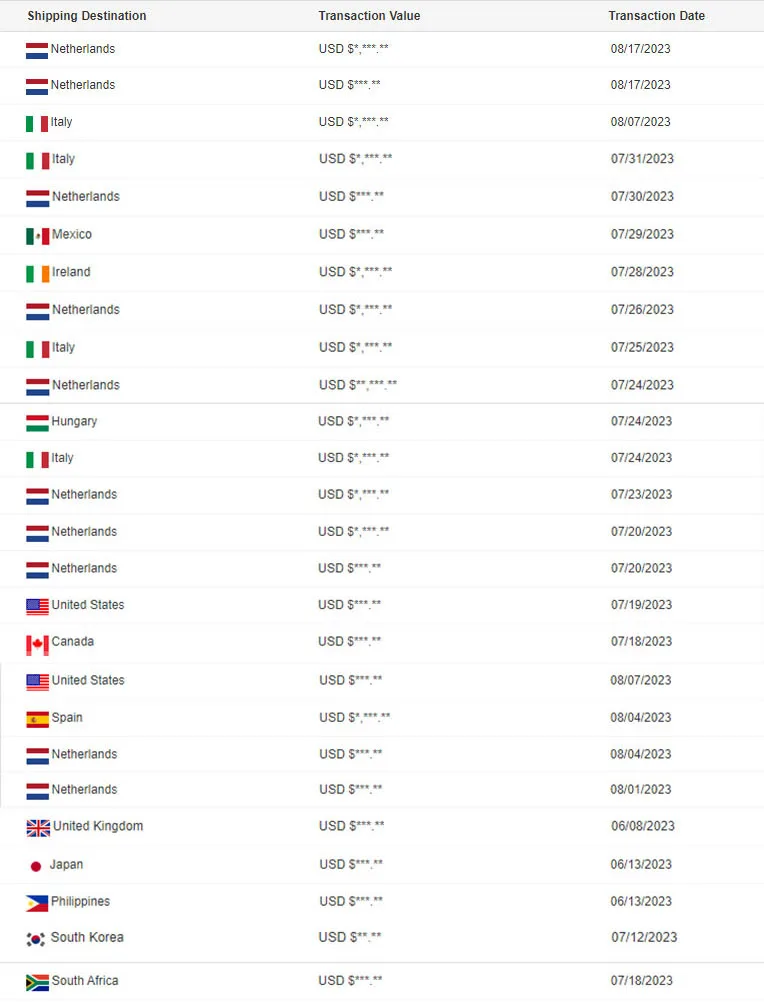The image size is (764, 1002).
Task: Sort by Shipping Destination column header
Action: tap(87, 16)
